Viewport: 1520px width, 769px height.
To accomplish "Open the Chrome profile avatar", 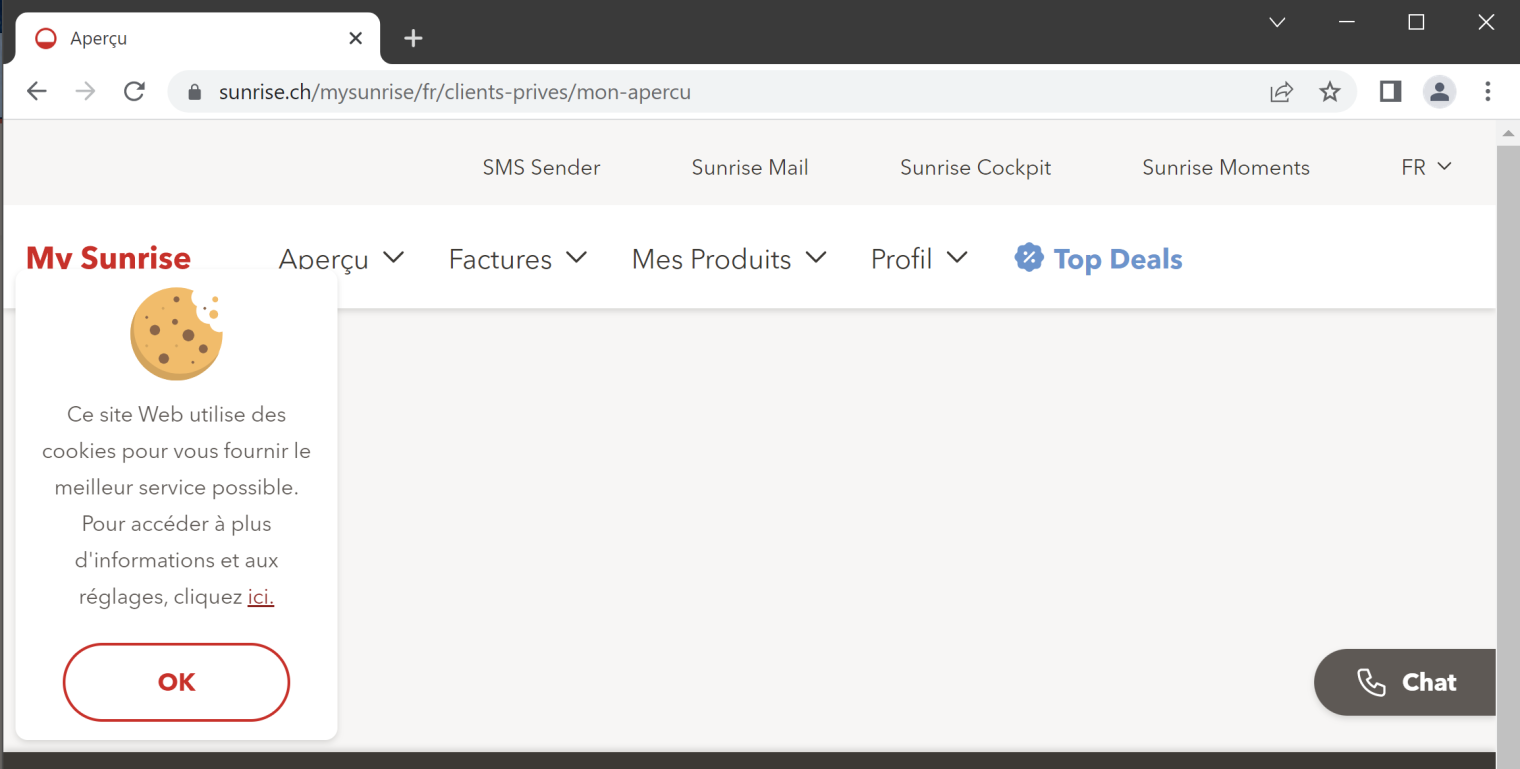I will pyautogui.click(x=1439, y=92).
